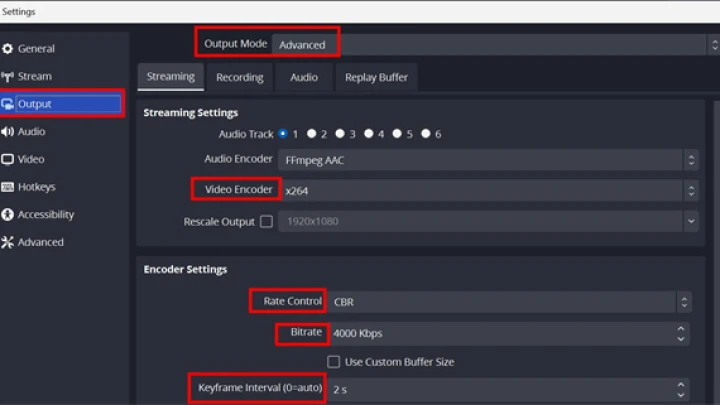Viewport: 720px width, 405px height.
Task: Expand the Audio Encoder FFmpeg AAC dropdown
Action: pos(488,160)
